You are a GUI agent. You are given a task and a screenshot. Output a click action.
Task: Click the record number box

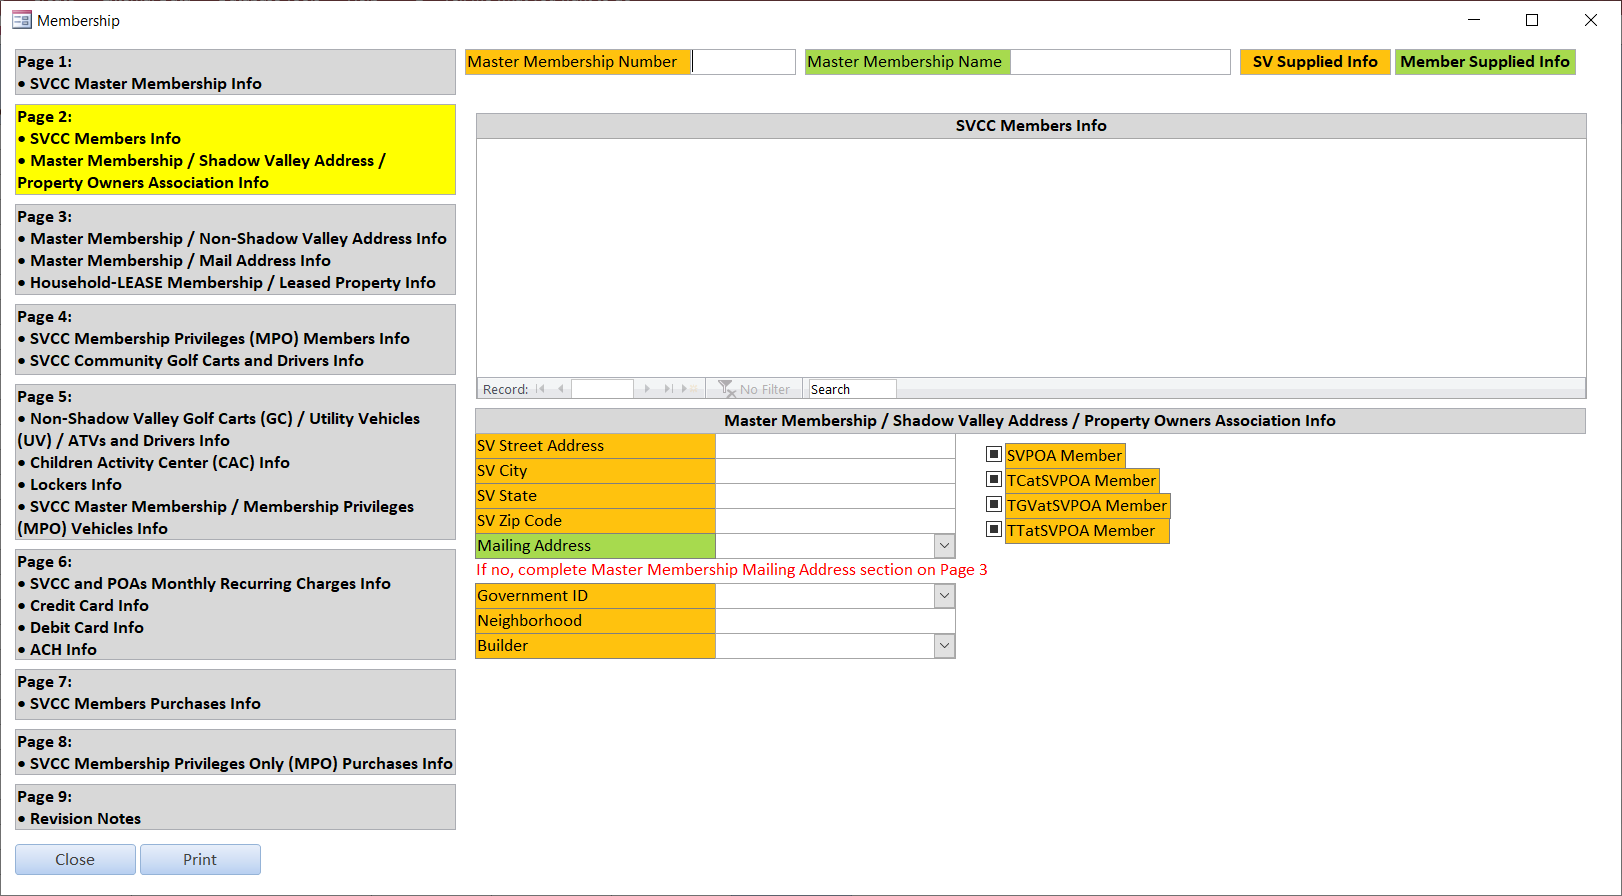tap(602, 389)
